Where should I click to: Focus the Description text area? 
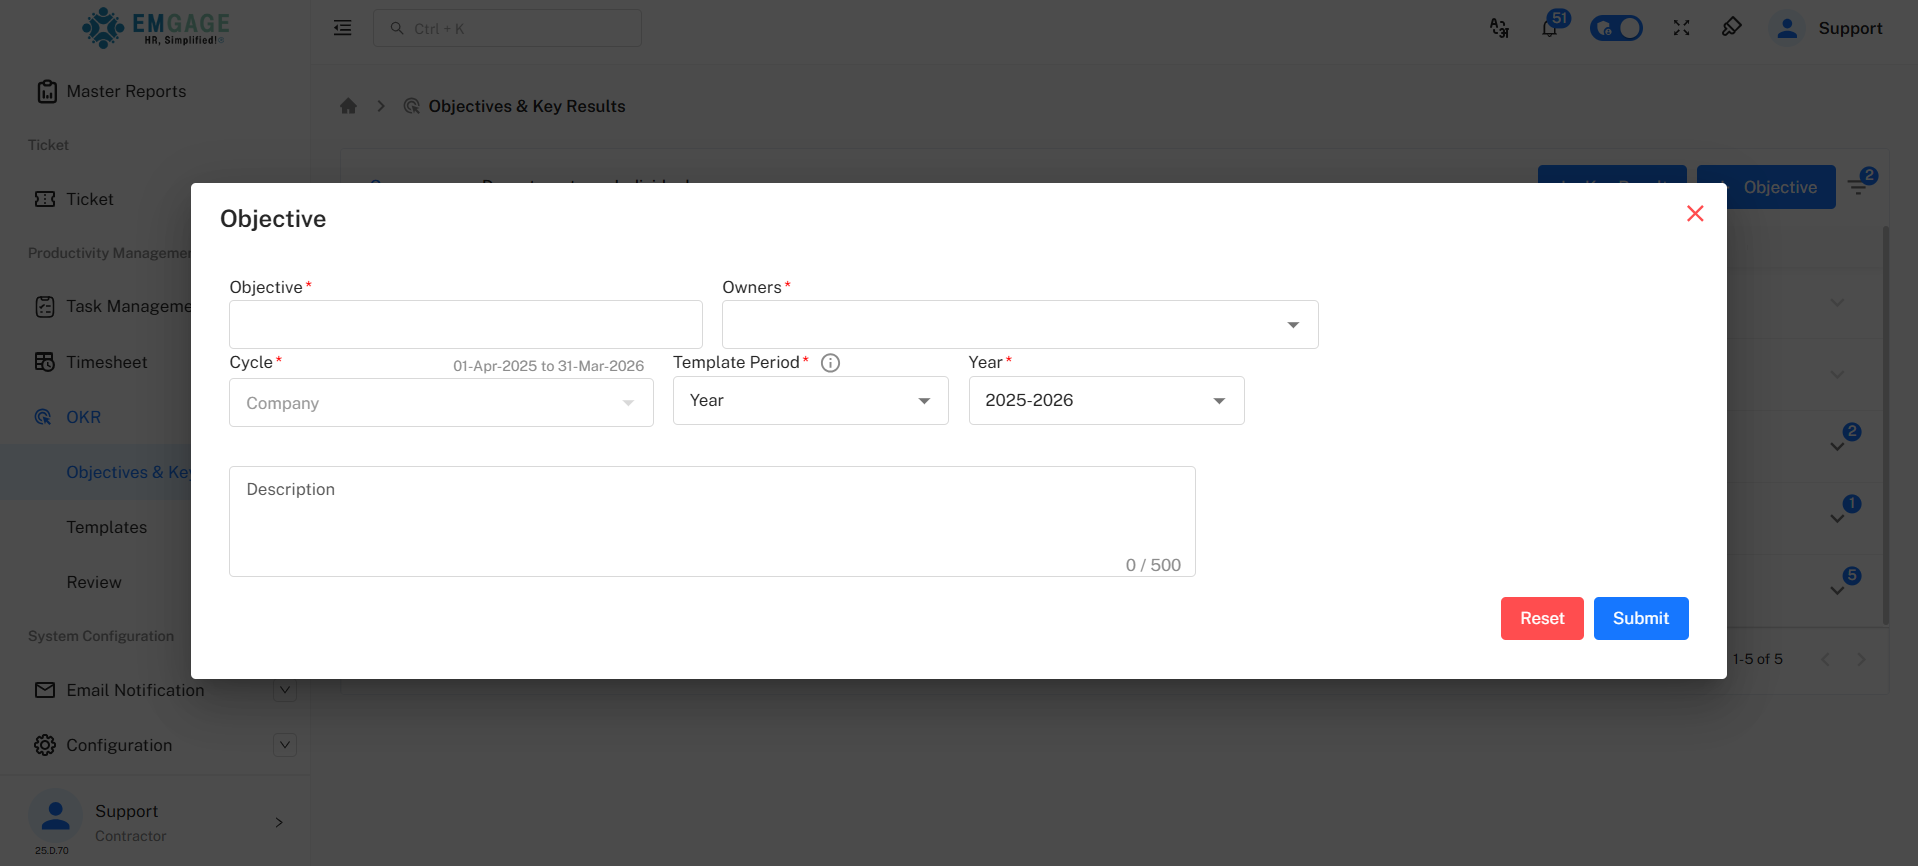(711, 521)
